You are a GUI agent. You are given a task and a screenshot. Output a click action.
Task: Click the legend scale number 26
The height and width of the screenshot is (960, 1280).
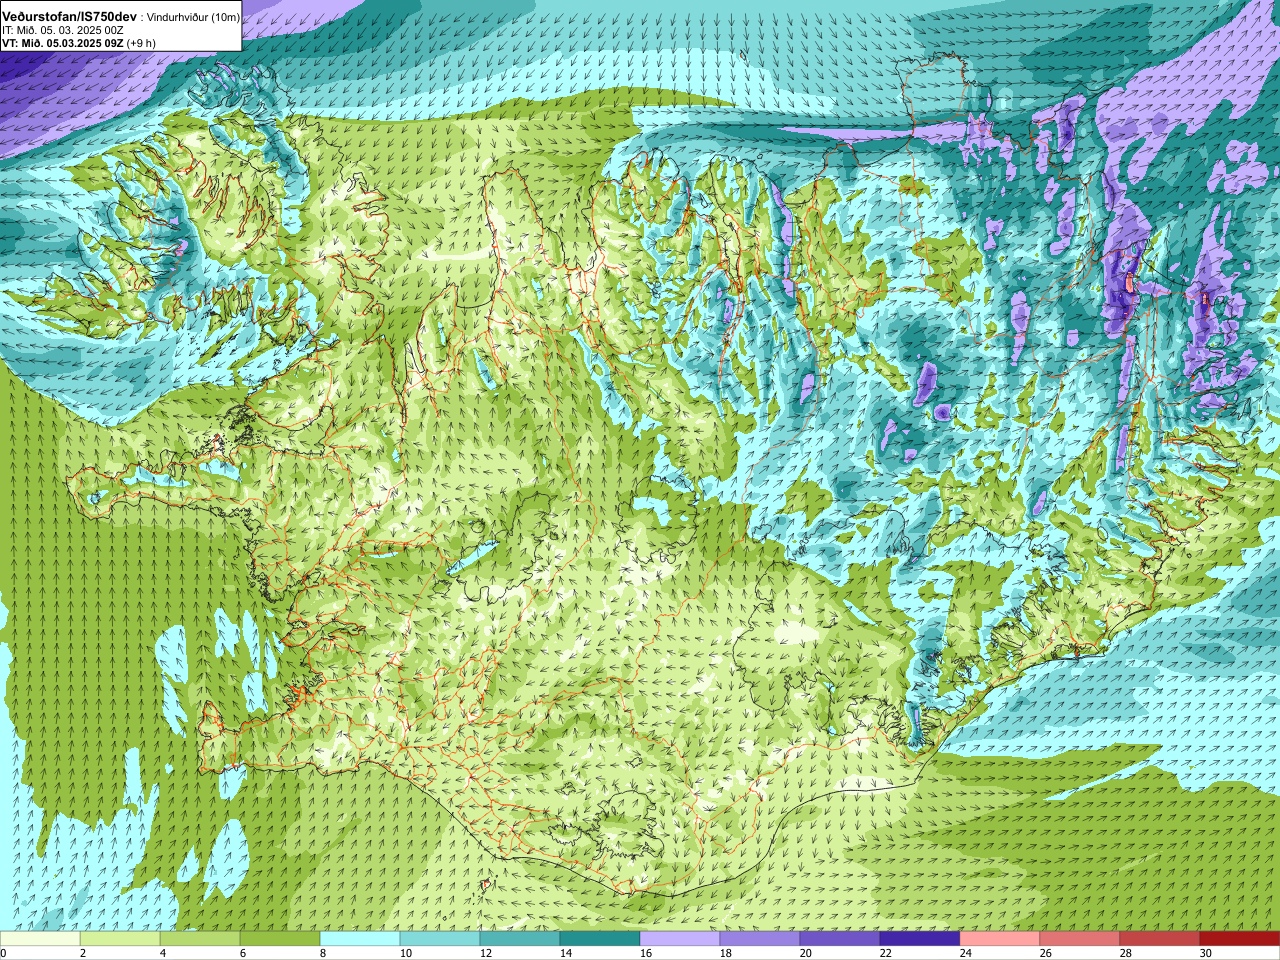coord(1046,953)
